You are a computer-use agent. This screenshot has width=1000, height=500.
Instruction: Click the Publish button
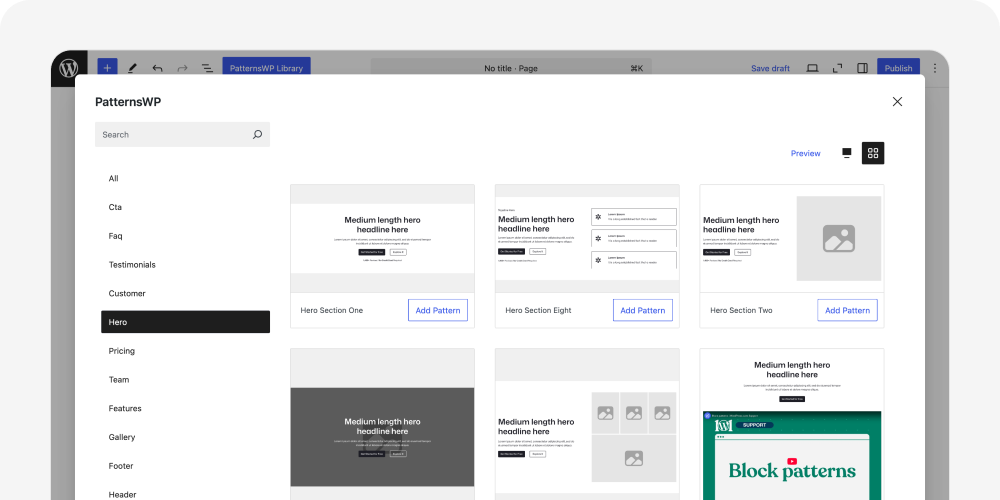coord(898,68)
